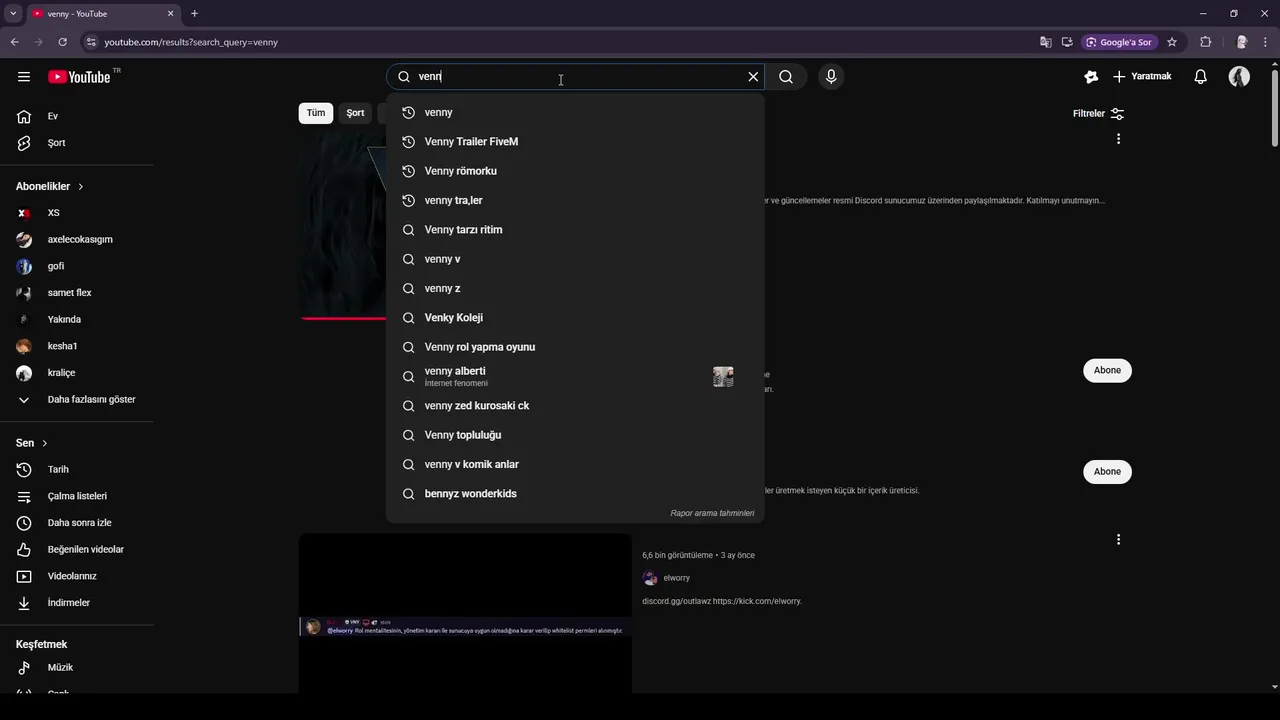Choose suggestion 'venny v komik anlar'
The image size is (1280, 720).
pyautogui.click(x=575, y=465)
